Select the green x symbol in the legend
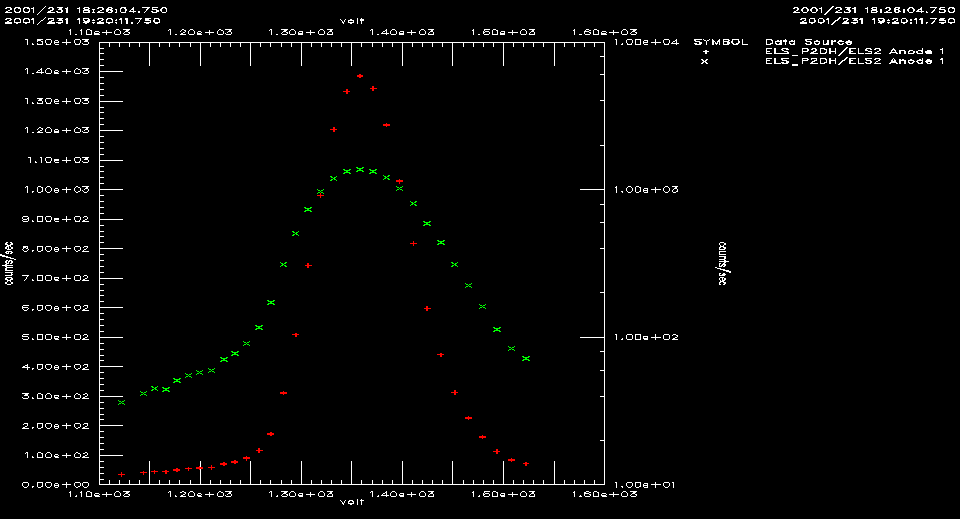The image size is (960, 519). pyautogui.click(x=705, y=61)
